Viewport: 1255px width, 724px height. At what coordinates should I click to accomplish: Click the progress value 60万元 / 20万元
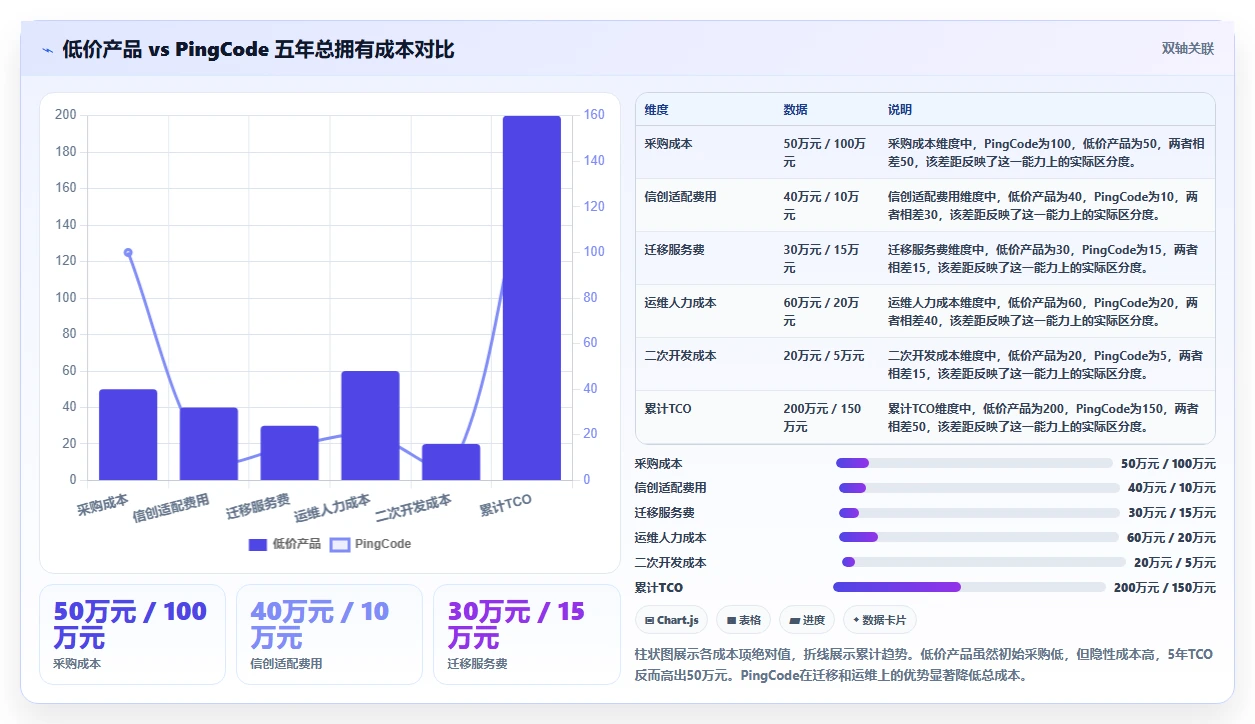click(1171, 537)
